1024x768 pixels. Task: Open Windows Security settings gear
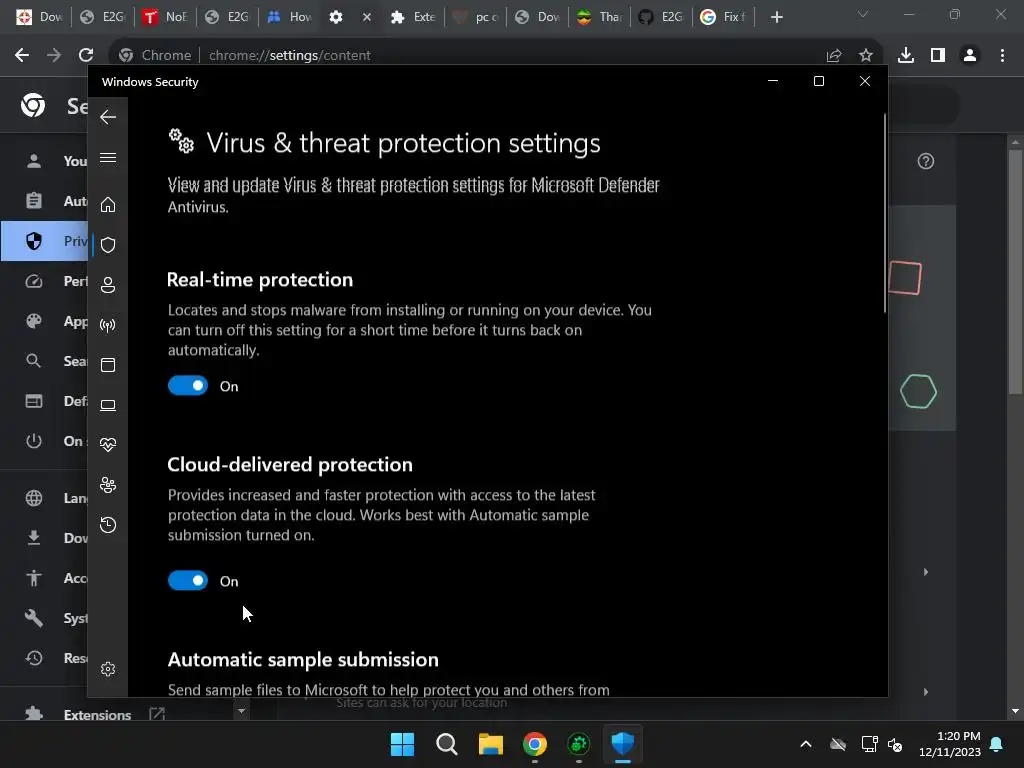[108, 669]
